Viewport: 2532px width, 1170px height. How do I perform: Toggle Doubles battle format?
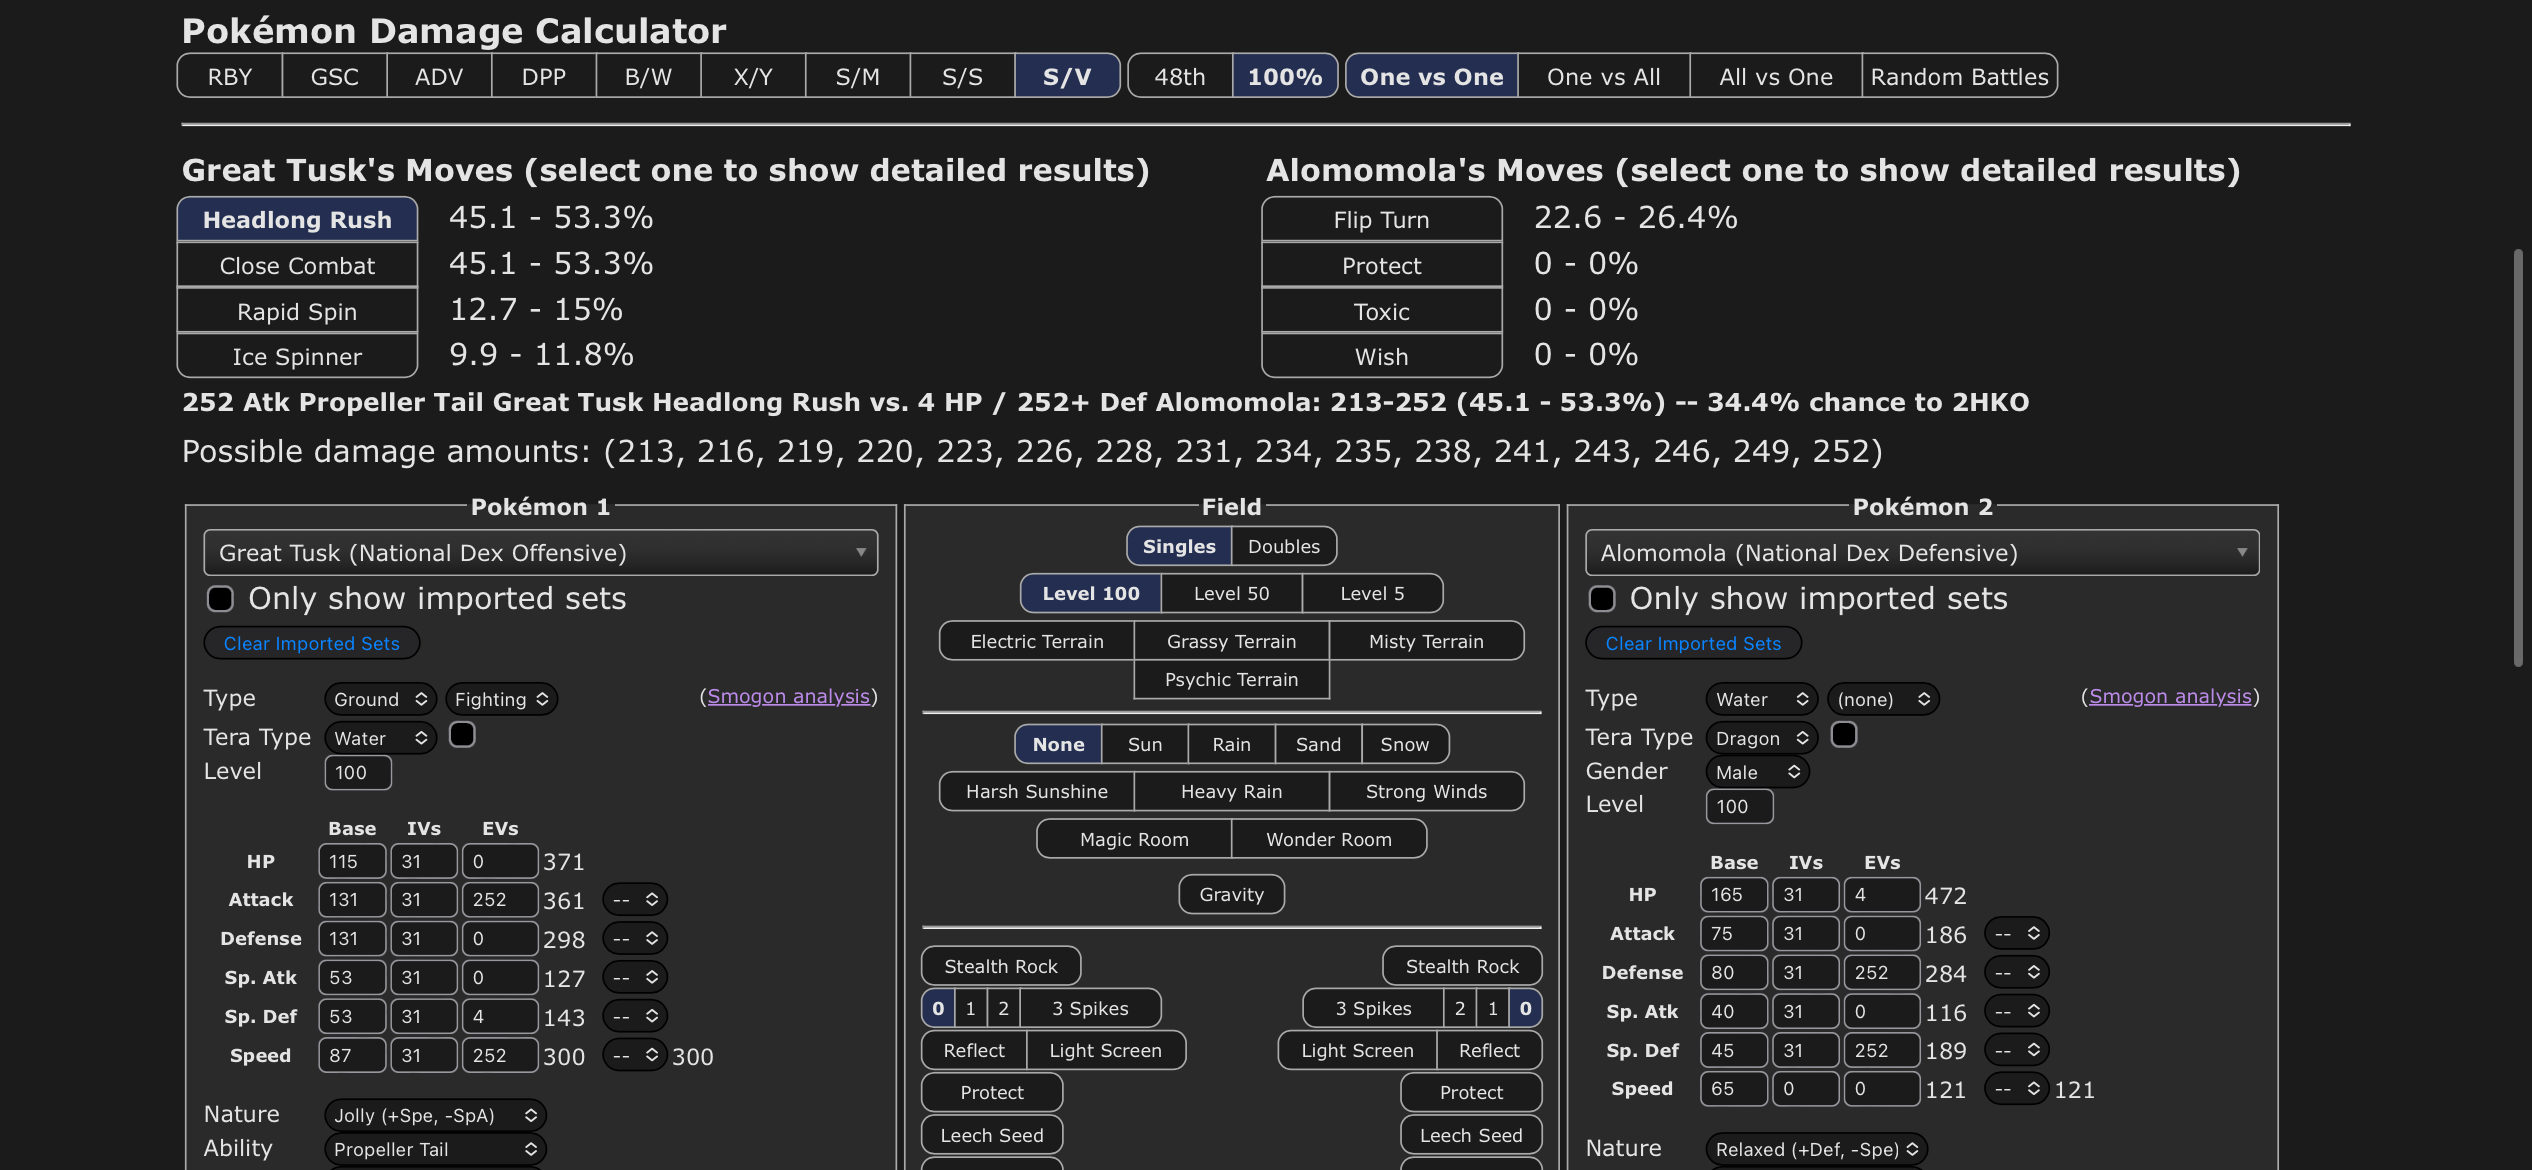1284,546
